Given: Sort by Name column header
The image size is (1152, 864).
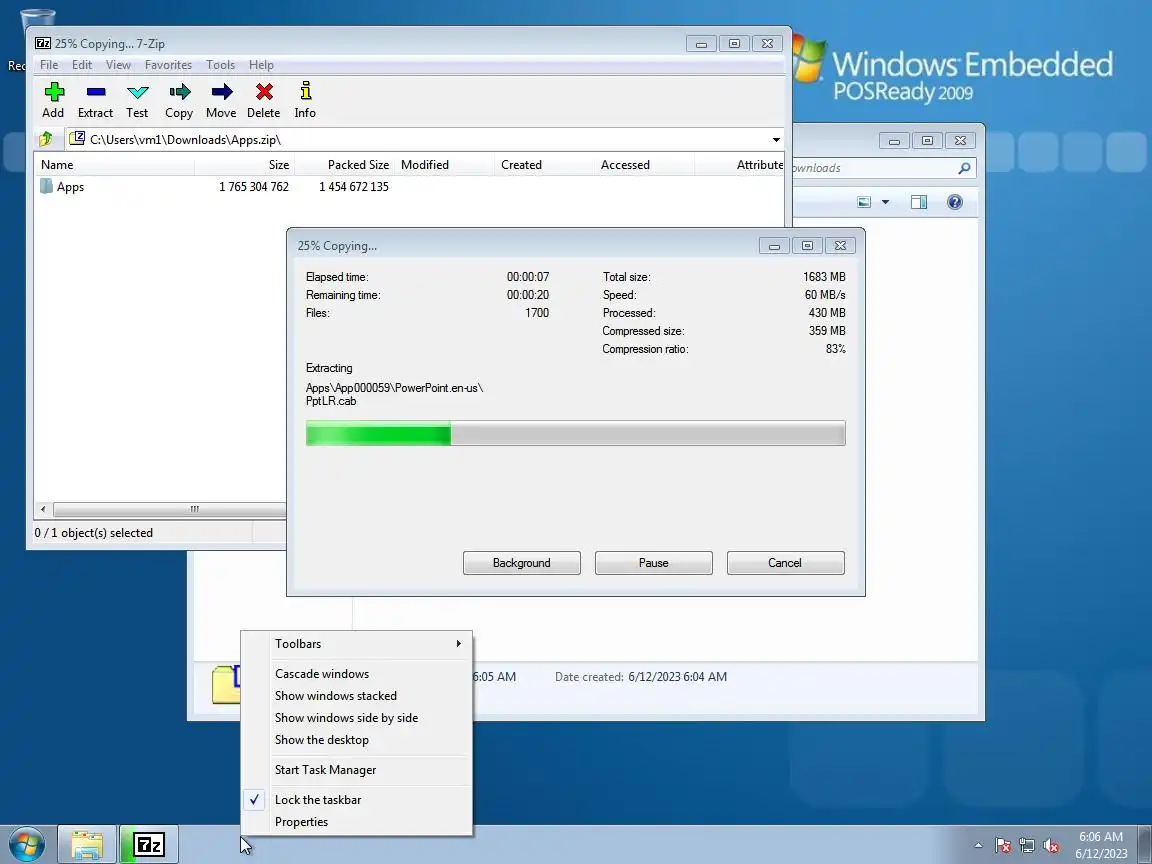Looking at the screenshot, I should [x=114, y=165].
